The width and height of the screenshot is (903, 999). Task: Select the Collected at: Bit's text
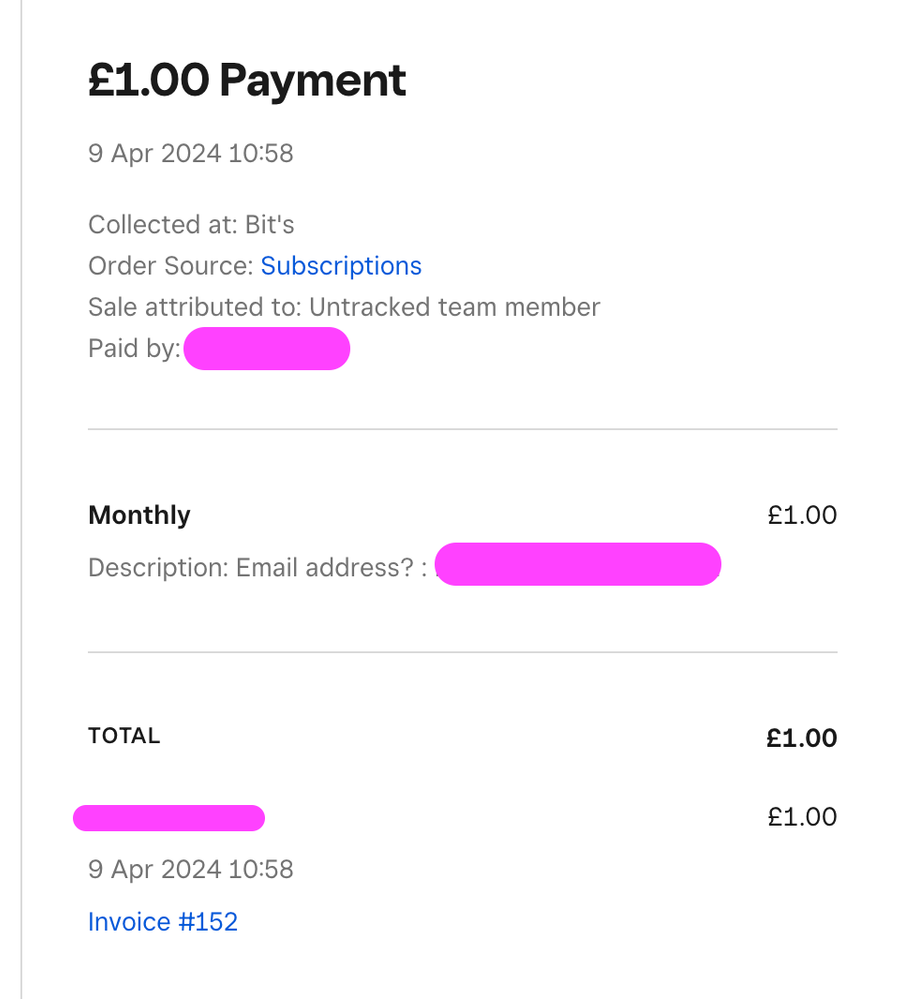pyautogui.click(x=191, y=225)
